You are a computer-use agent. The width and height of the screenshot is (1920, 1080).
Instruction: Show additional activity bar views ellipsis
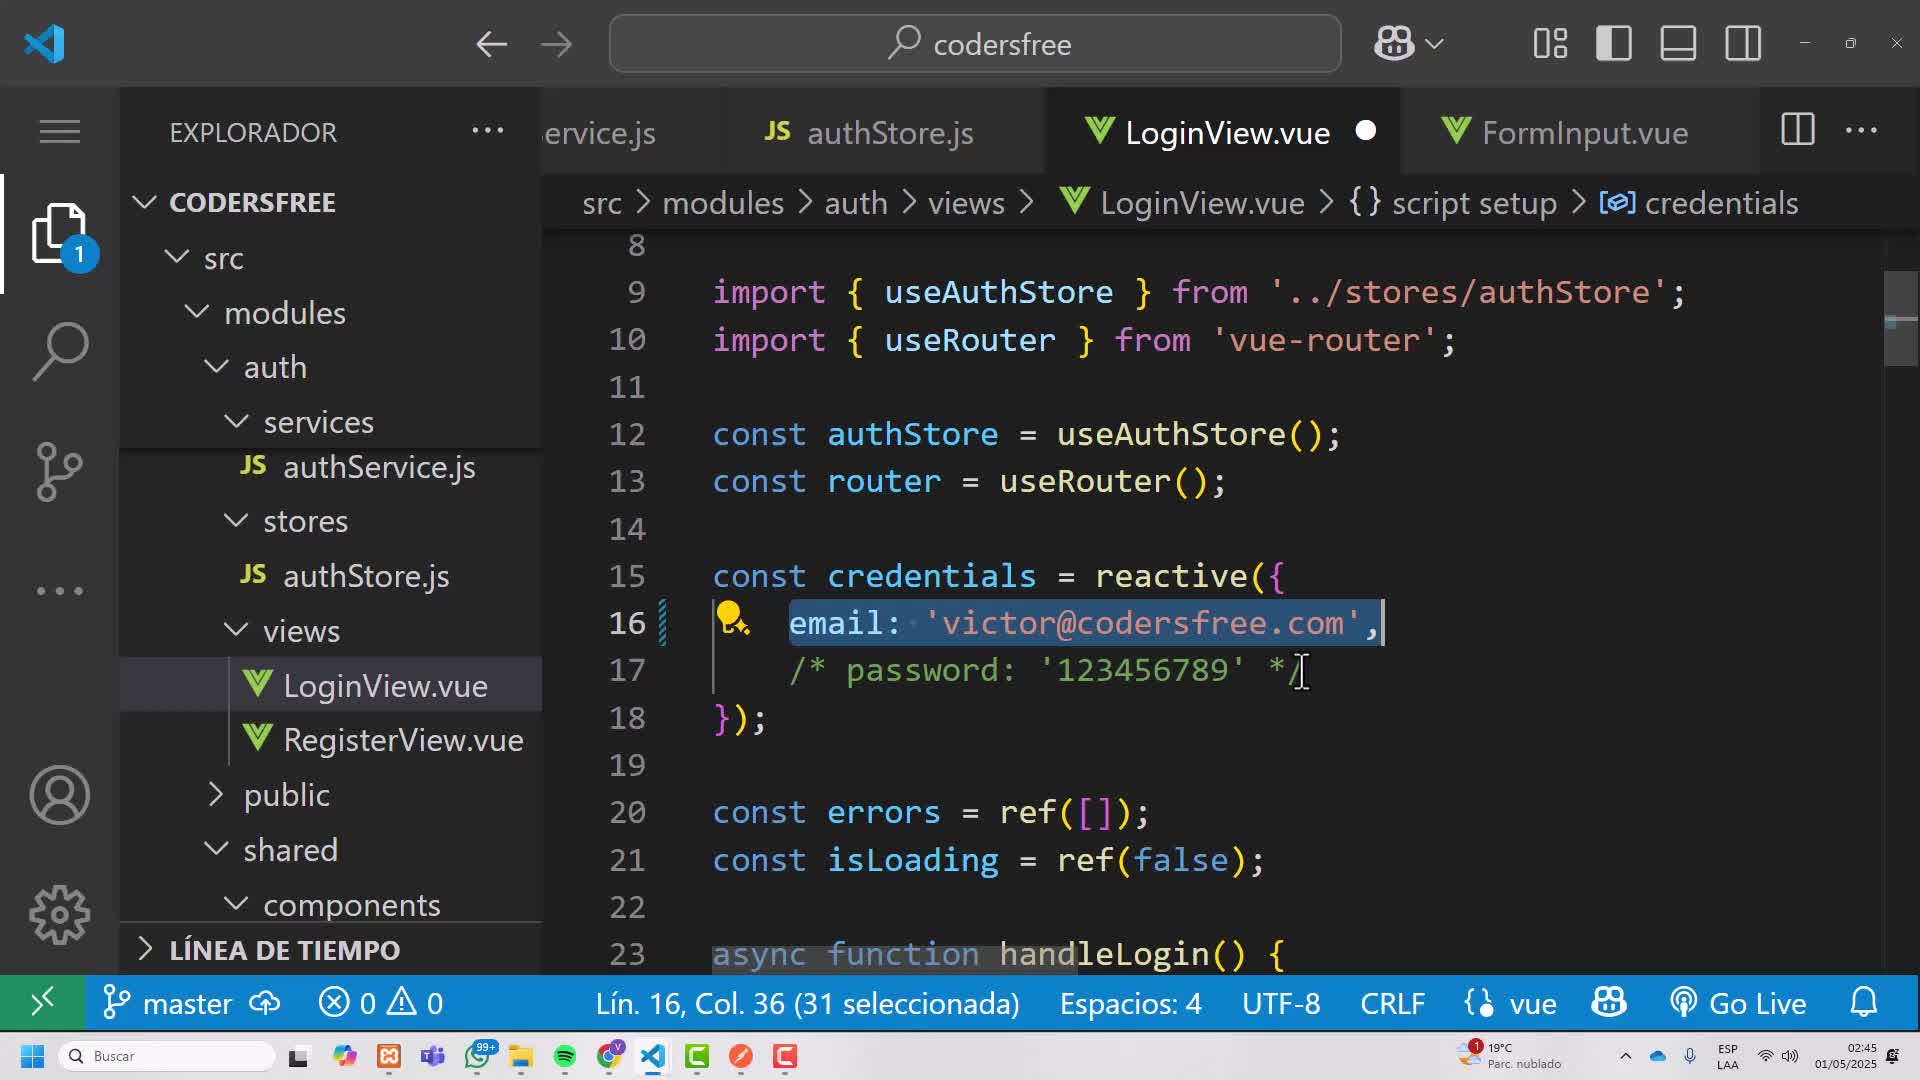pyautogui.click(x=60, y=591)
